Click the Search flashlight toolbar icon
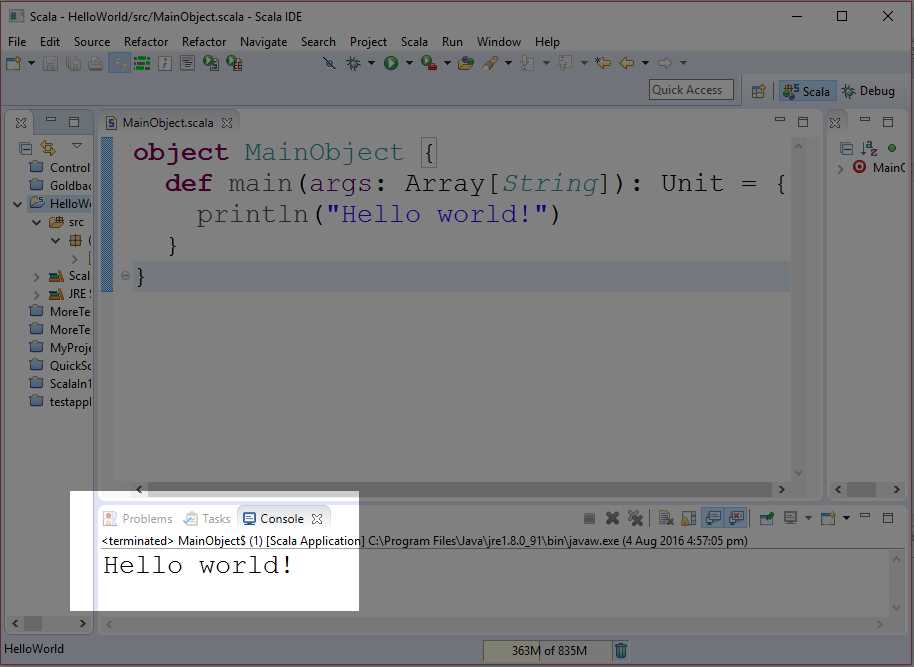Image resolution: width=914 pixels, height=667 pixels. tap(490, 62)
